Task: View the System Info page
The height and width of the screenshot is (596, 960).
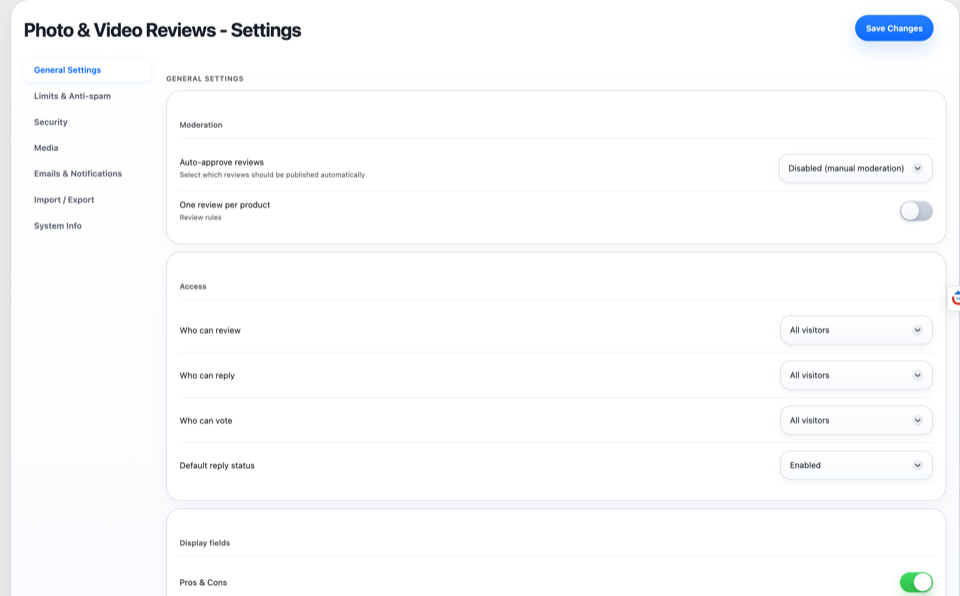Action: pos(58,226)
